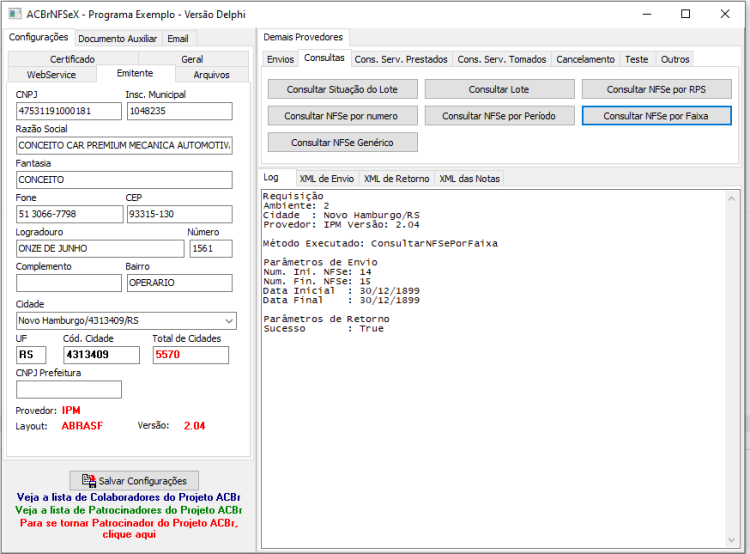
Task: Click Consultar Situação do Lote button
Action: (x=342, y=89)
